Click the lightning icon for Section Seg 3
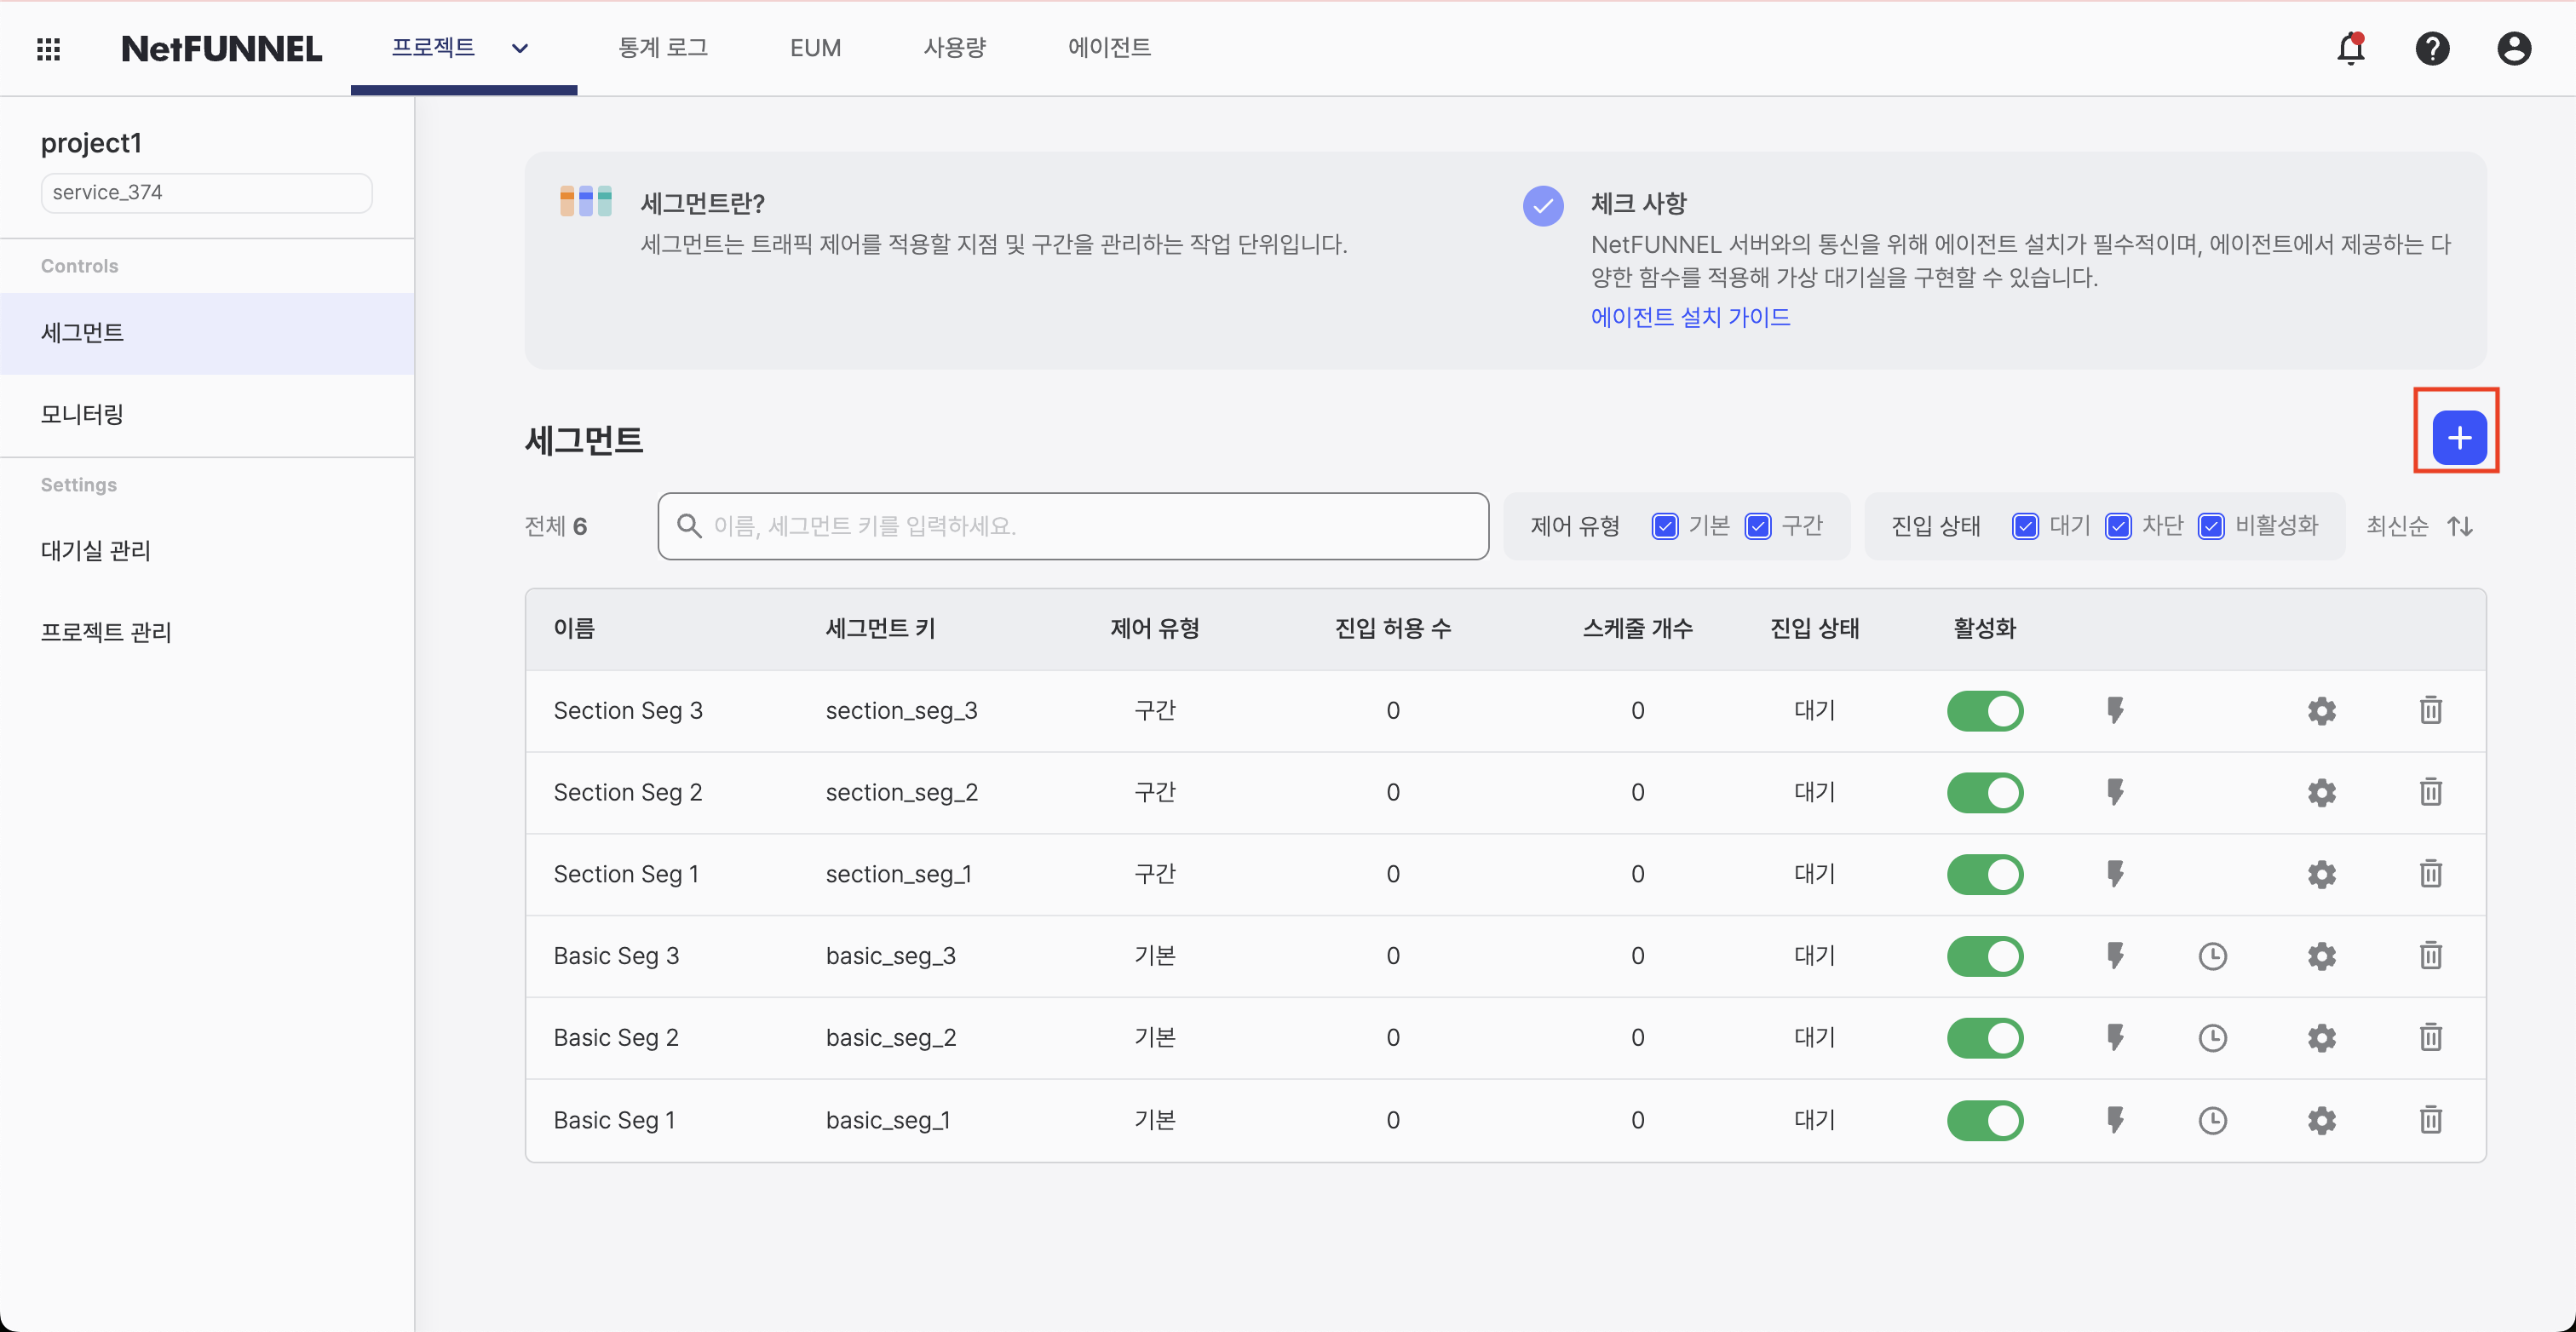Screen dimensions: 2576x1332 click(x=2116, y=711)
